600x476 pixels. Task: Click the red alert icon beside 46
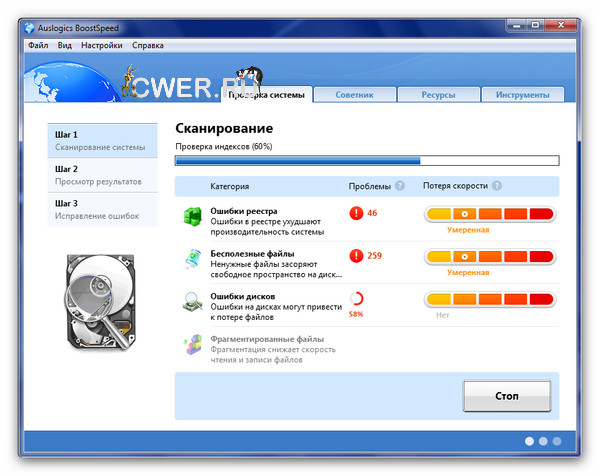(356, 213)
